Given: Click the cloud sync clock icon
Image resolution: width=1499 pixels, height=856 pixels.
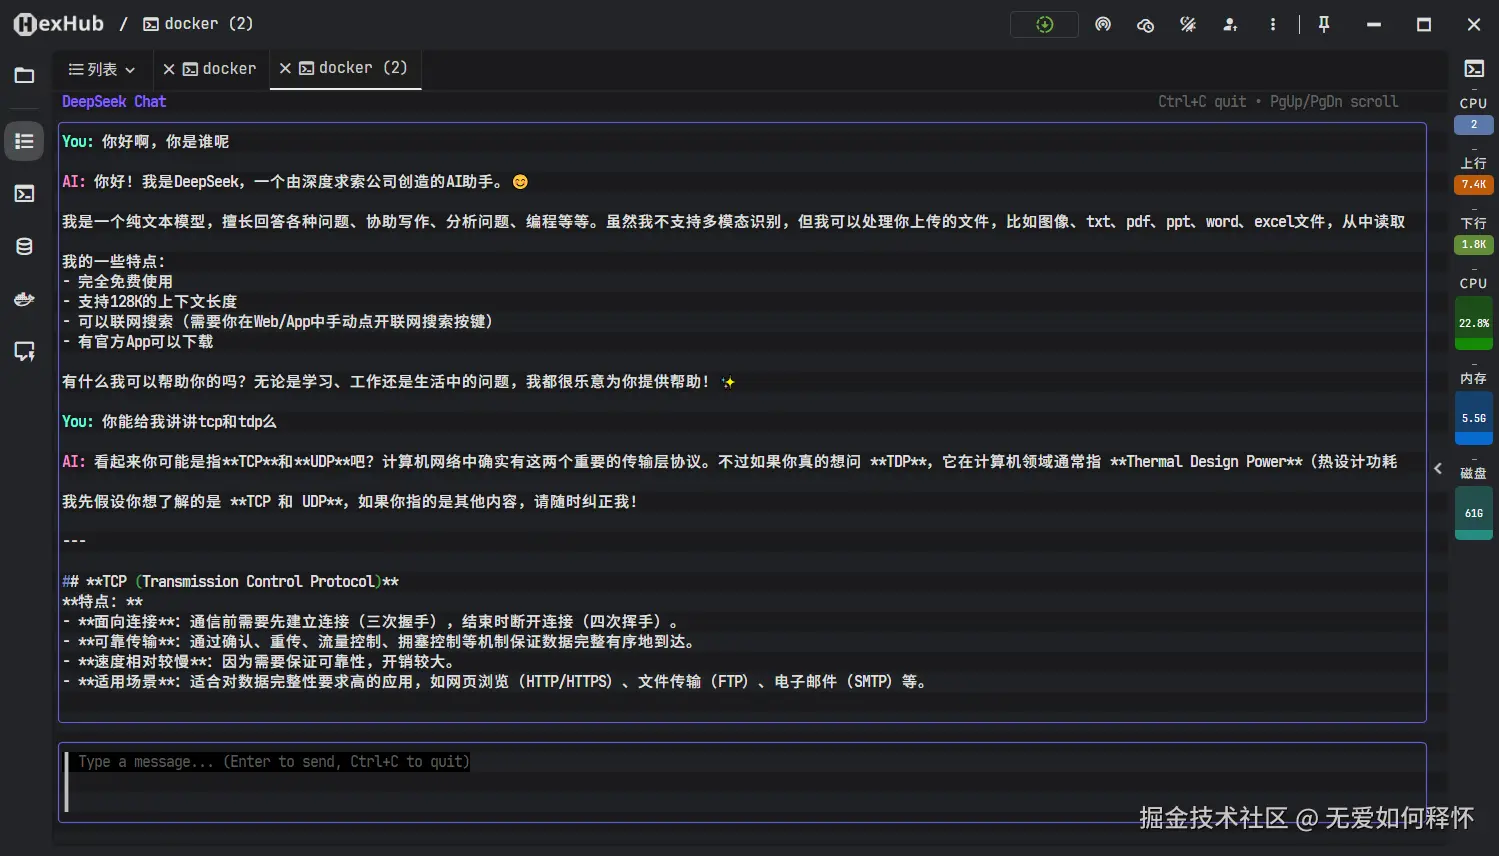Looking at the screenshot, I should click(x=1145, y=24).
